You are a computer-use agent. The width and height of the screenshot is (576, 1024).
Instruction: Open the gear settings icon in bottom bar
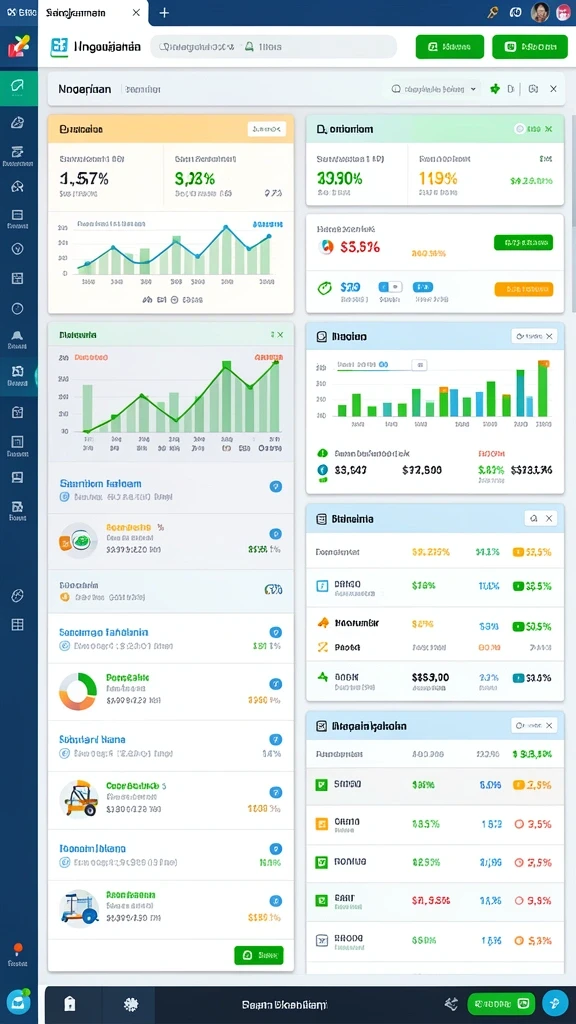point(129,1004)
